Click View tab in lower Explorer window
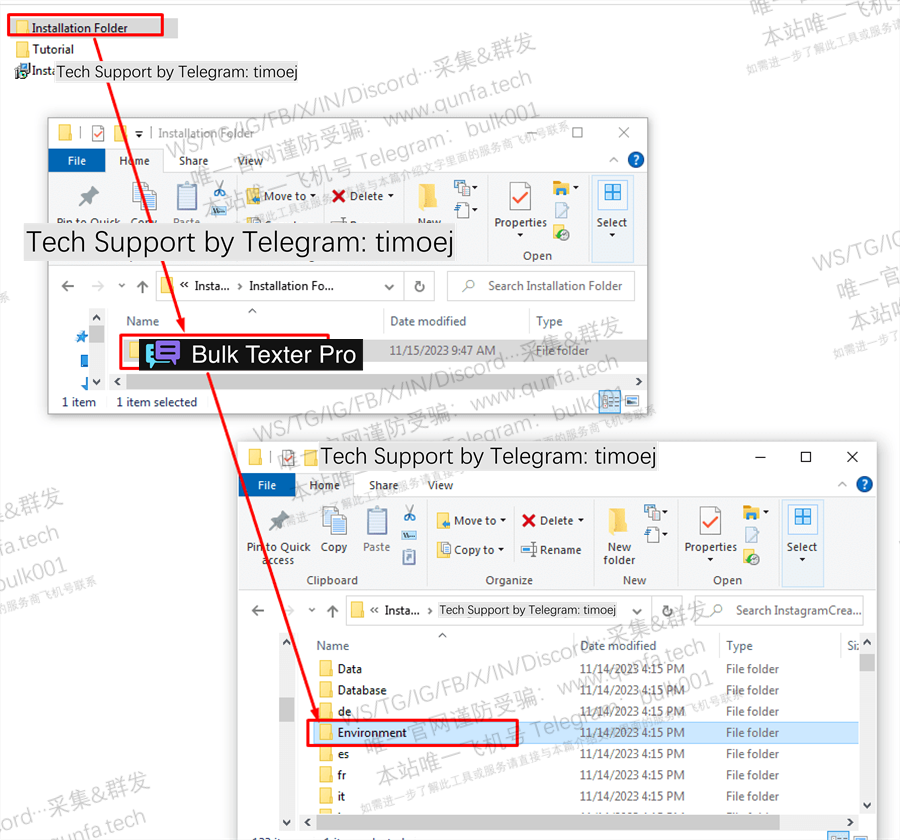 [x=440, y=485]
